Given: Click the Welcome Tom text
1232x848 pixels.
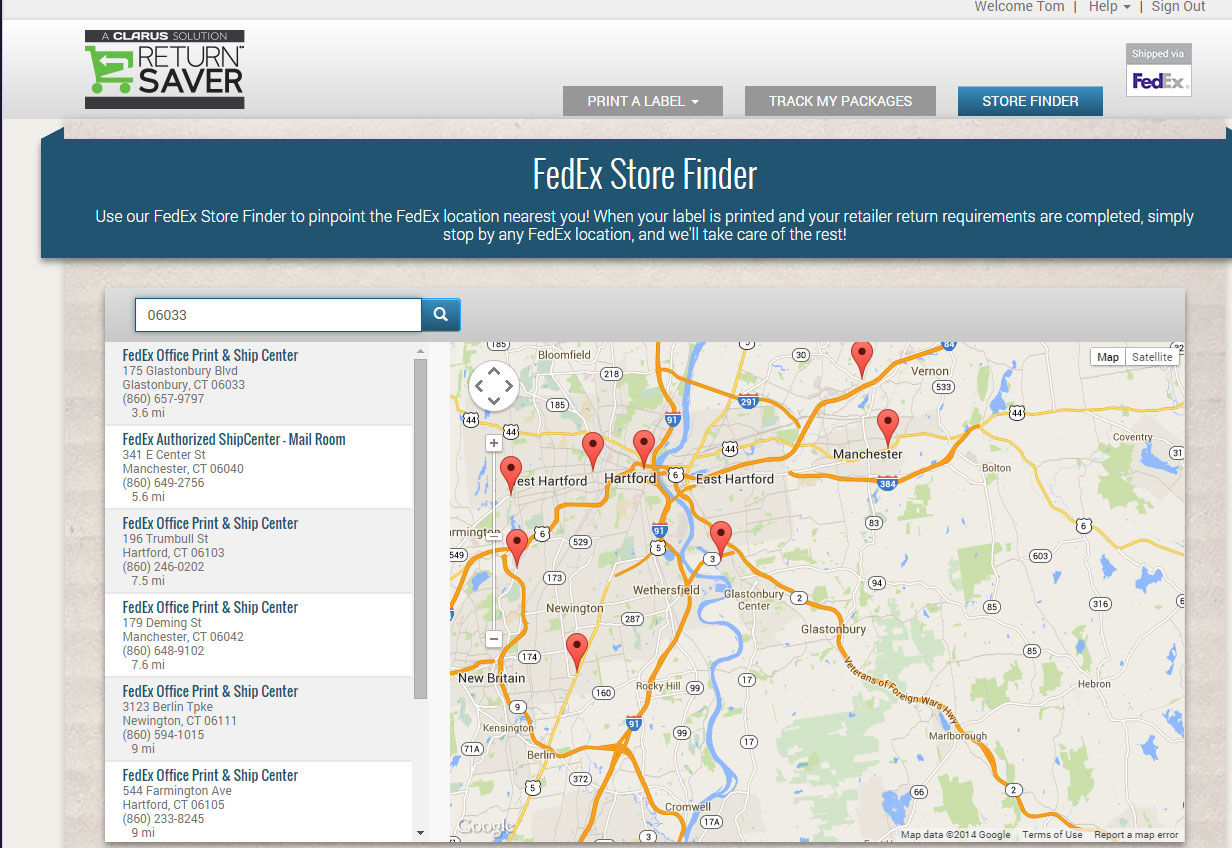Looking at the screenshot, I should pos(1019,7).
